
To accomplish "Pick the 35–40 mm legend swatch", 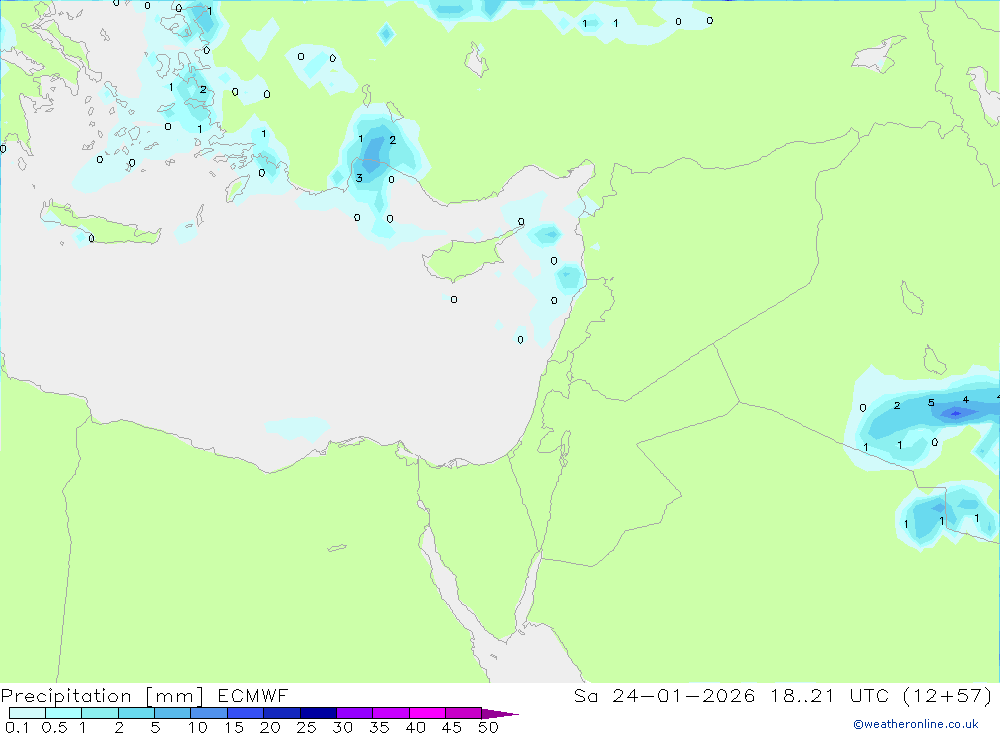I will coord(391,713).
